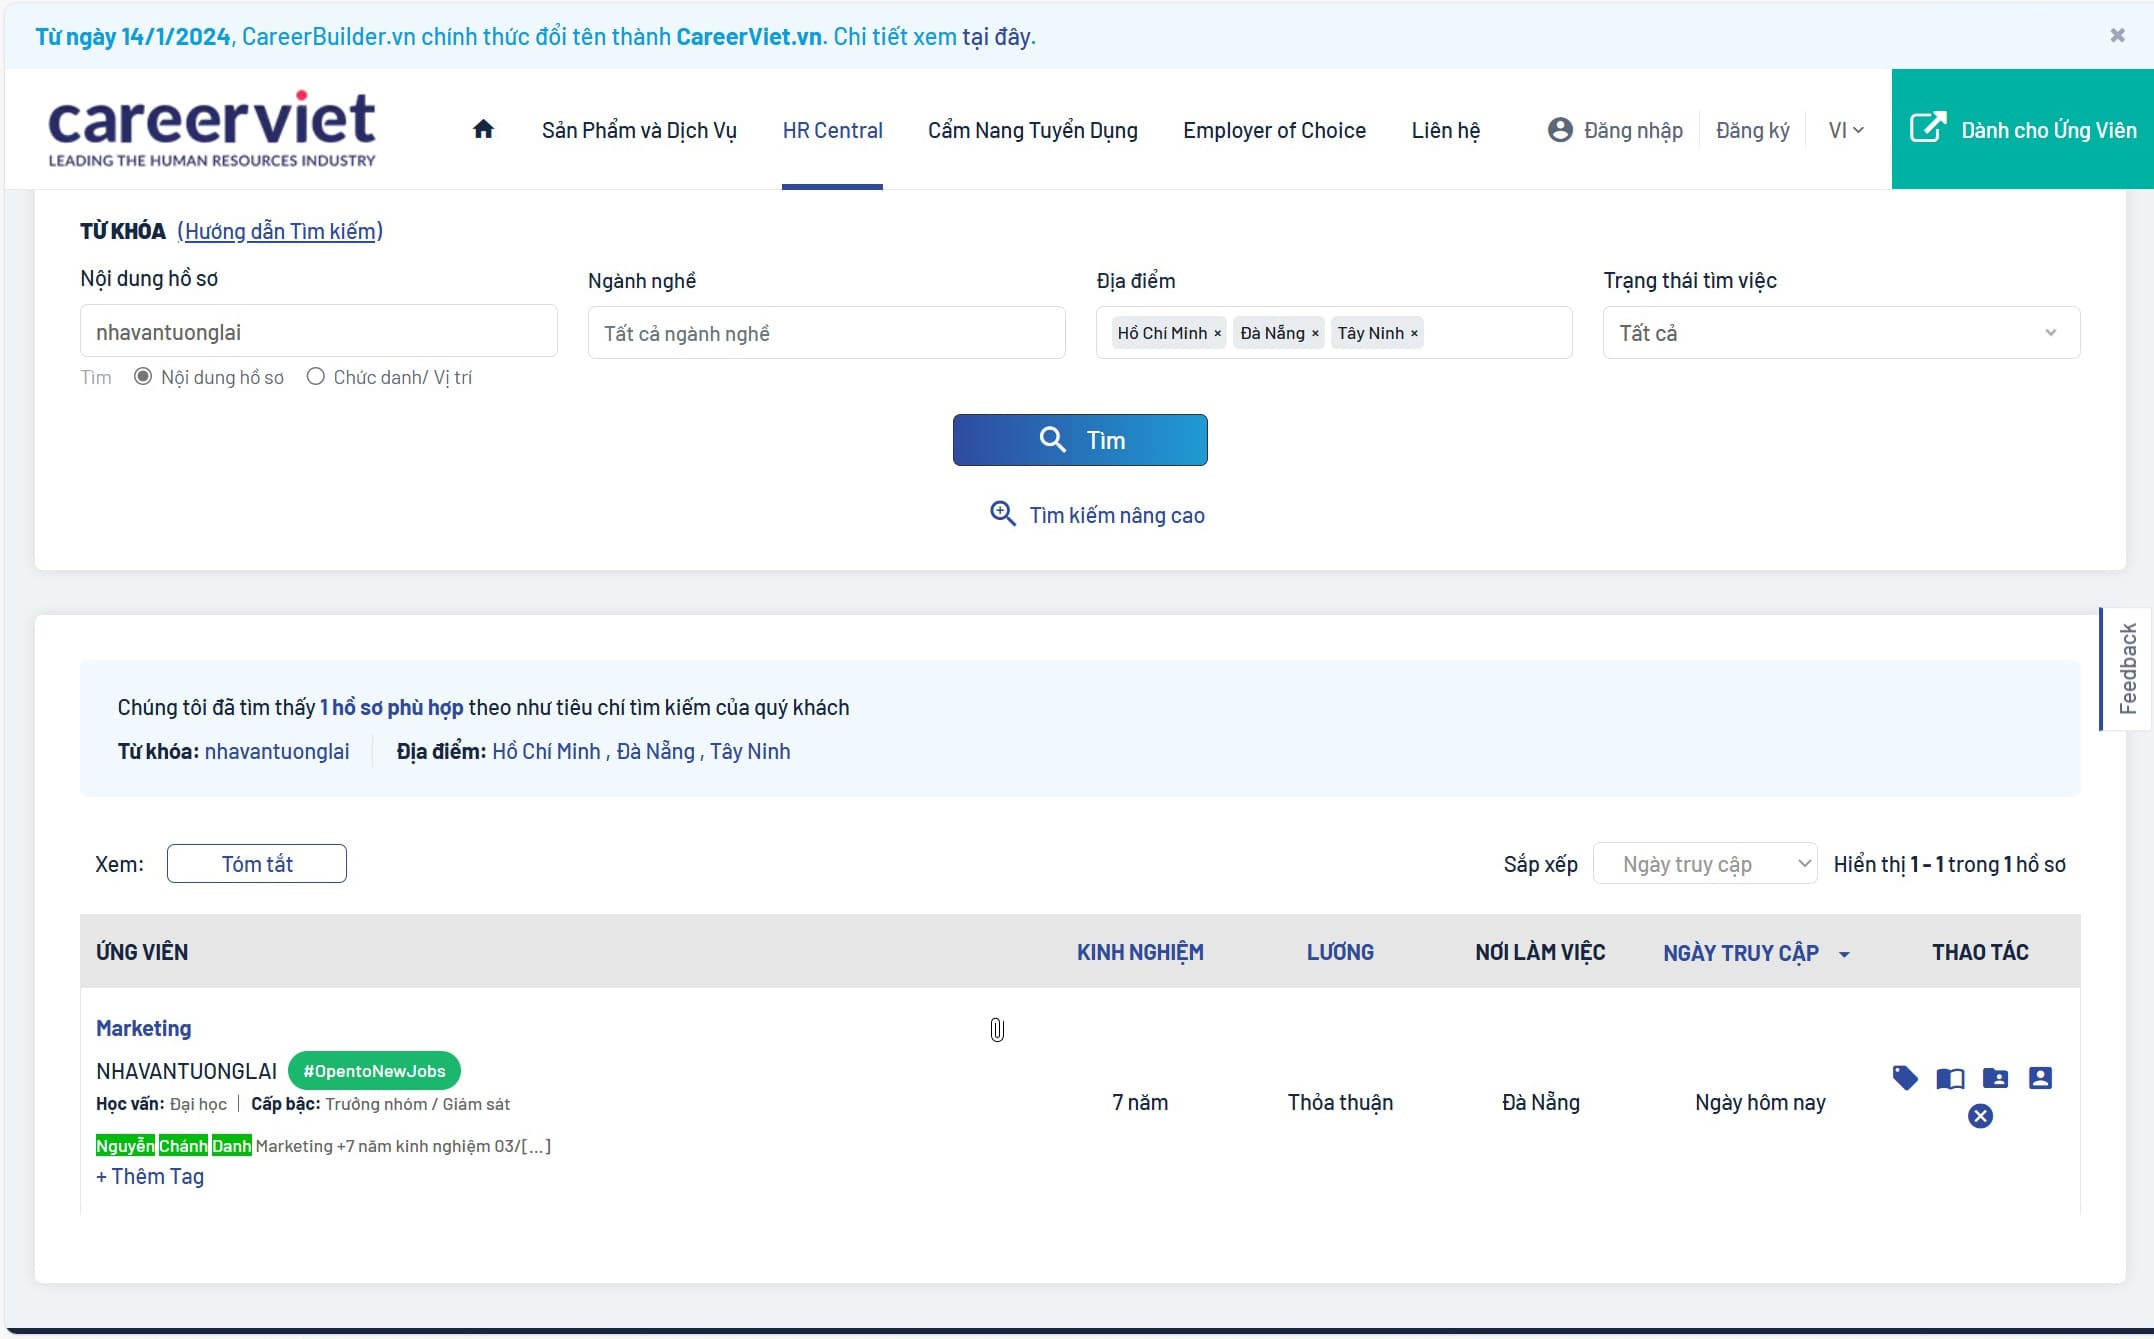Click the contact card icon in the candidate row

[x=2040, y=1078]
